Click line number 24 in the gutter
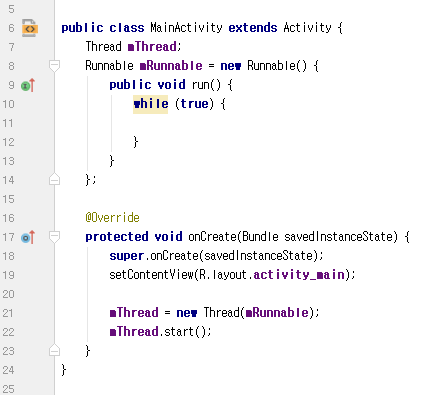Screen dimensions: 422x395 8,370
